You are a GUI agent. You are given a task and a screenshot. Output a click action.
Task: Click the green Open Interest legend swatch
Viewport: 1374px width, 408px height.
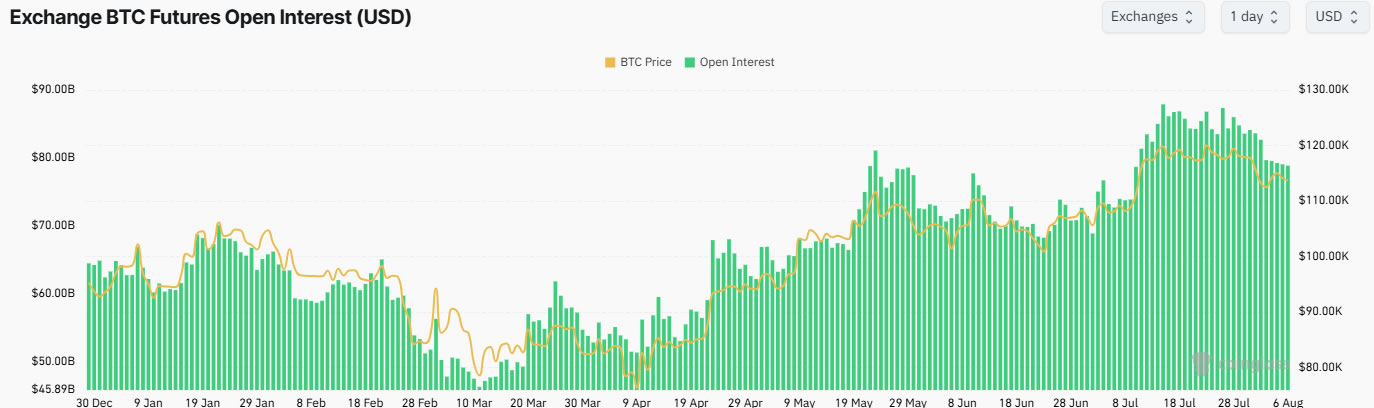690,62
